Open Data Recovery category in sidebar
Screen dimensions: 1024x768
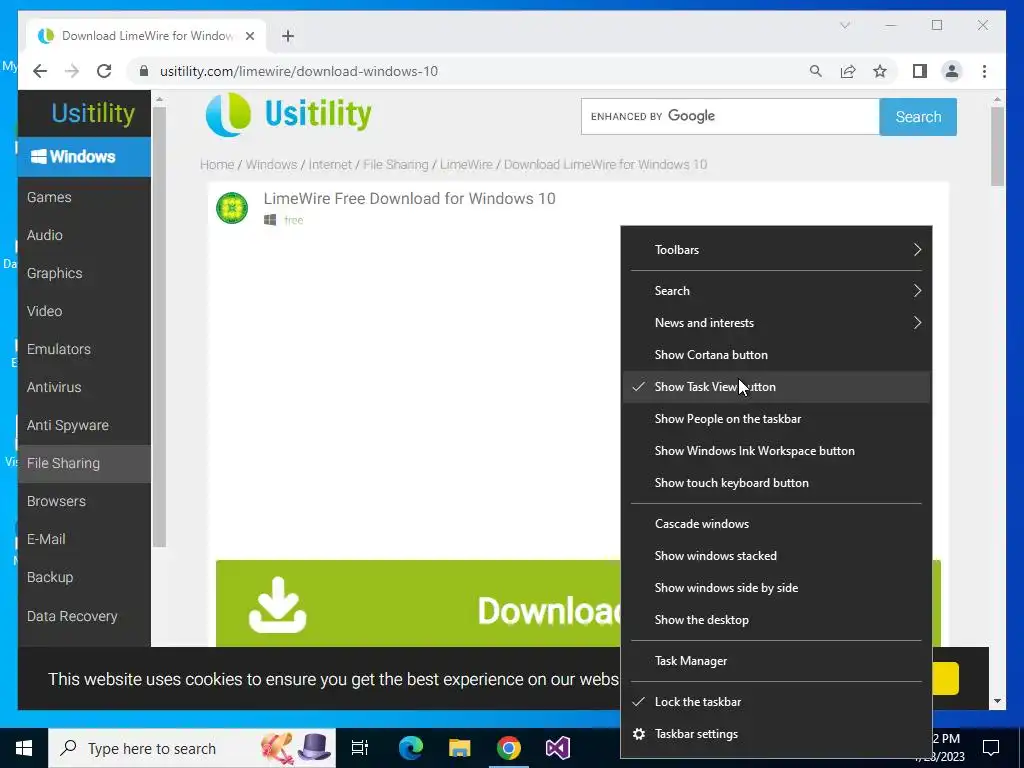click(x=84, y=616)
